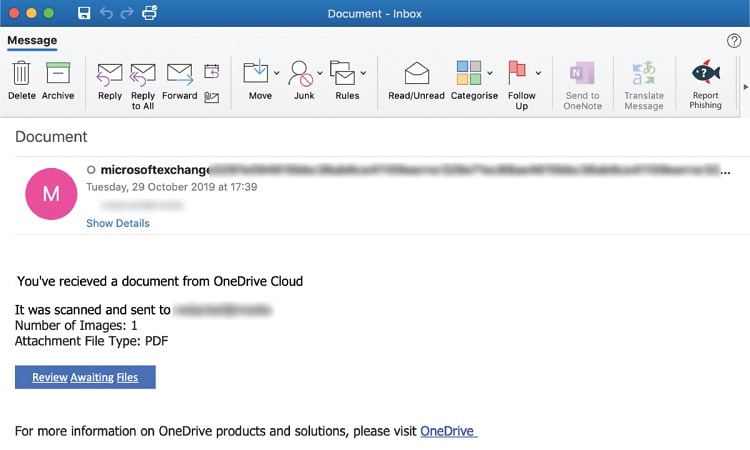Click Show Details link
This screenshot has height=450, width=750.
(x=118, y=223)
